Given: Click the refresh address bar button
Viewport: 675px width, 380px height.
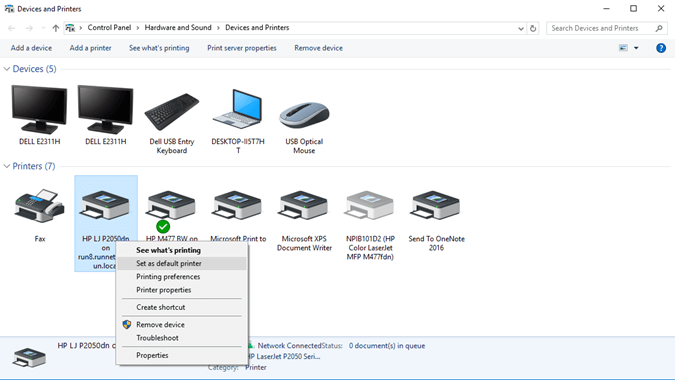Looking at the screenshot, I should (533, 28).
